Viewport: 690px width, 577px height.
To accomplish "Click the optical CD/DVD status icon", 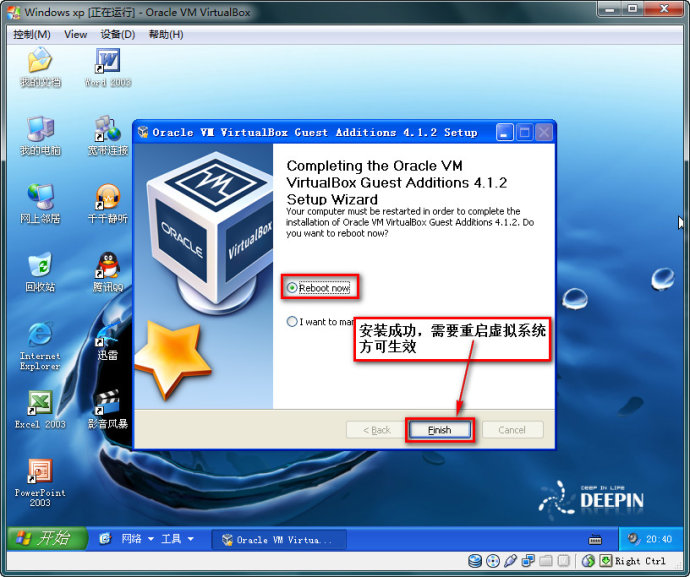I will point(493,561).
